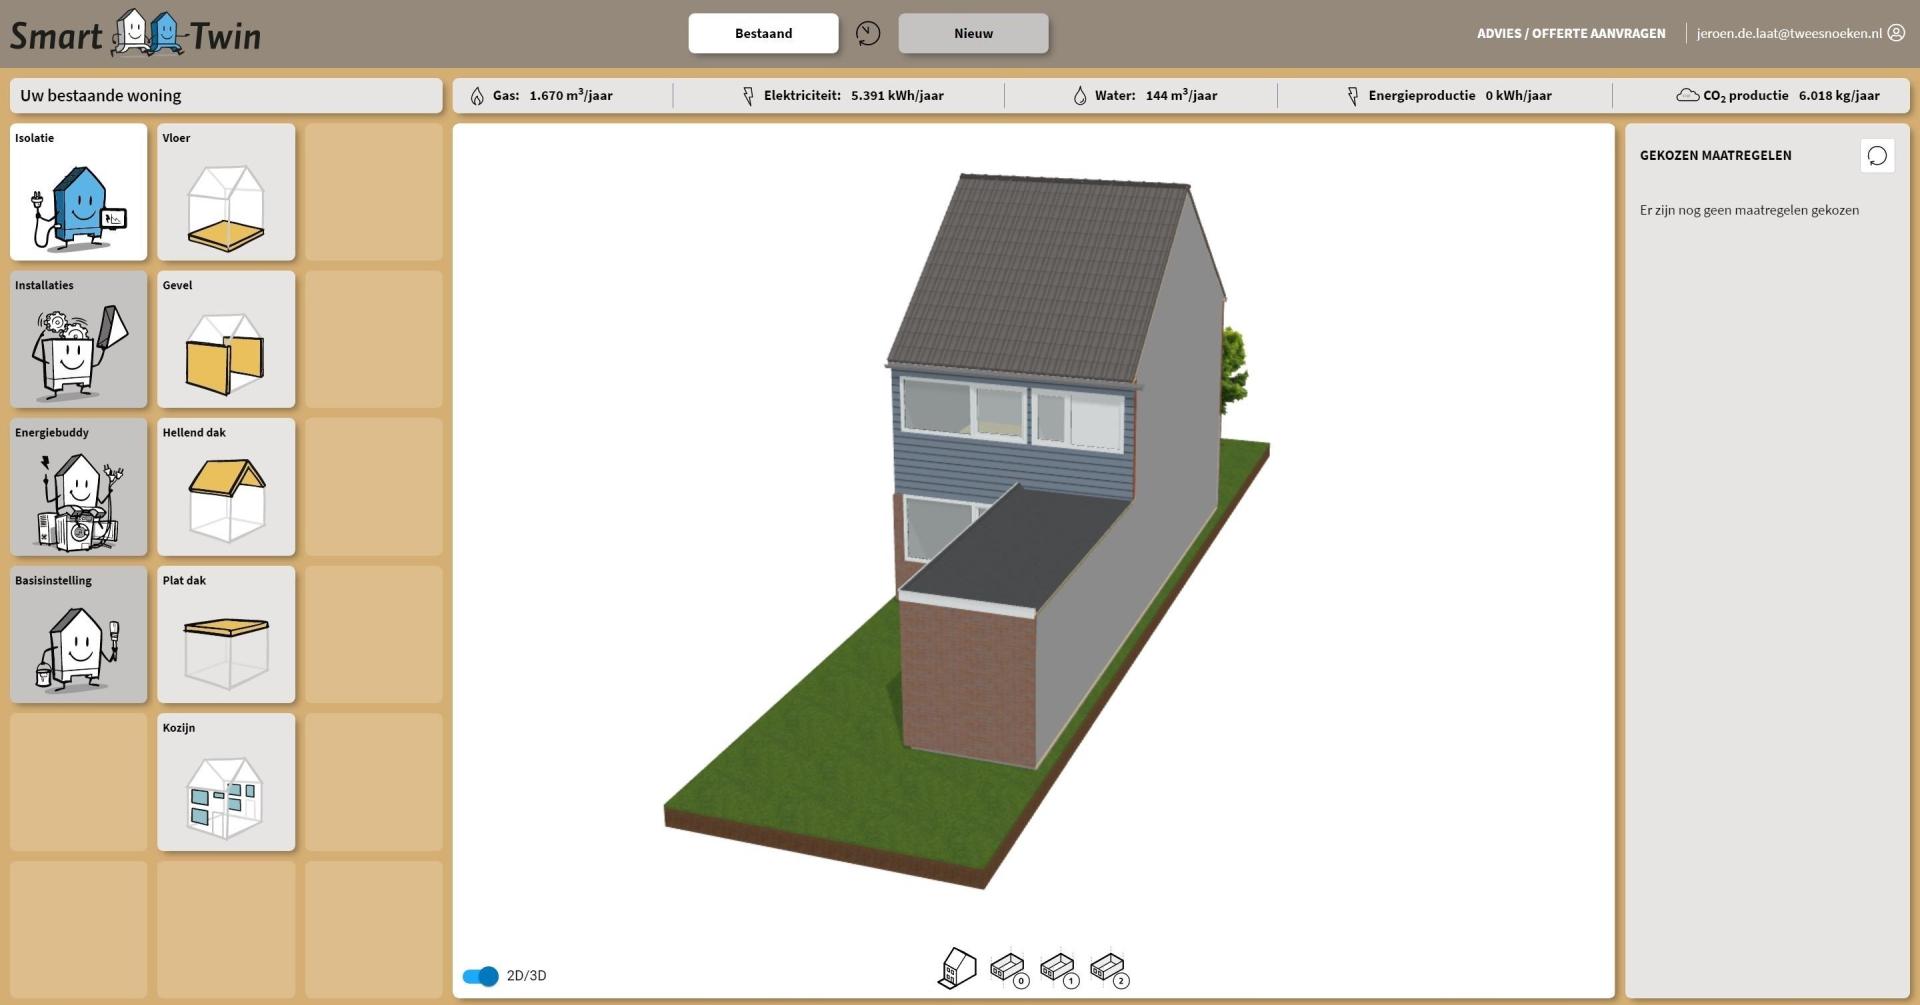This screenshot has width=1920, height=1005.
Task: Select the Hellend dak option
Action: pyautogui.click(x=226, y=487)
